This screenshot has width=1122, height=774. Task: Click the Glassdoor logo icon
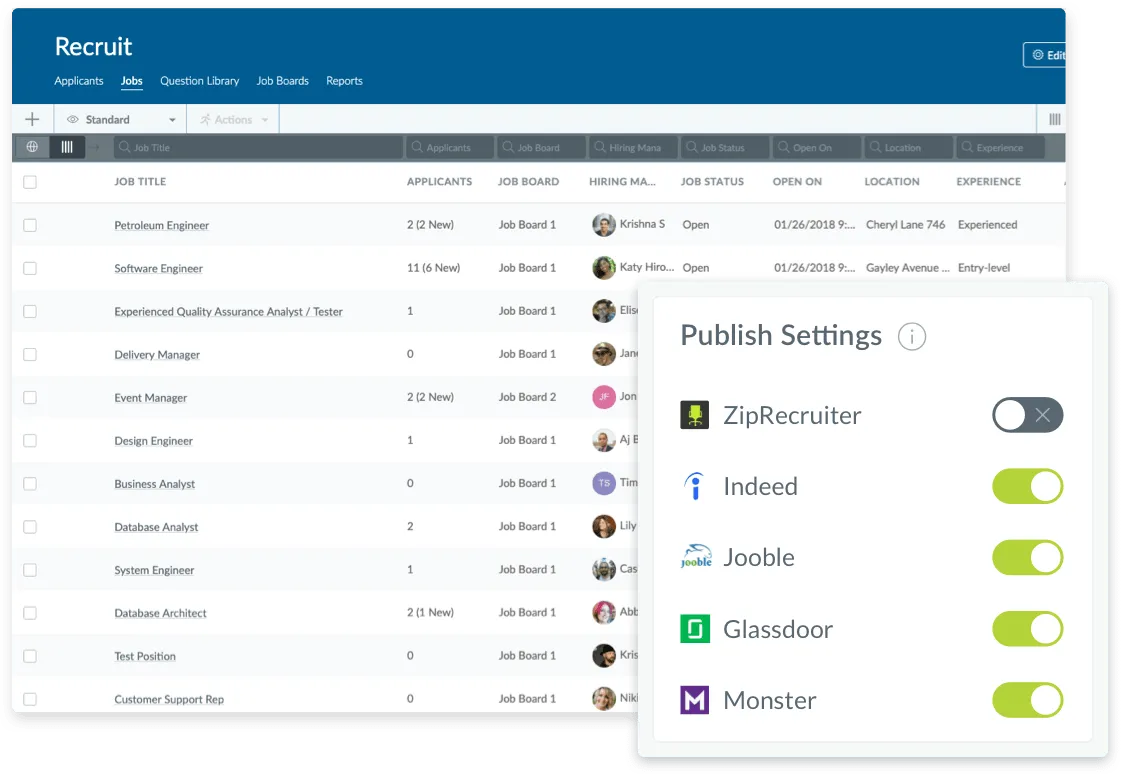point(694,629)
